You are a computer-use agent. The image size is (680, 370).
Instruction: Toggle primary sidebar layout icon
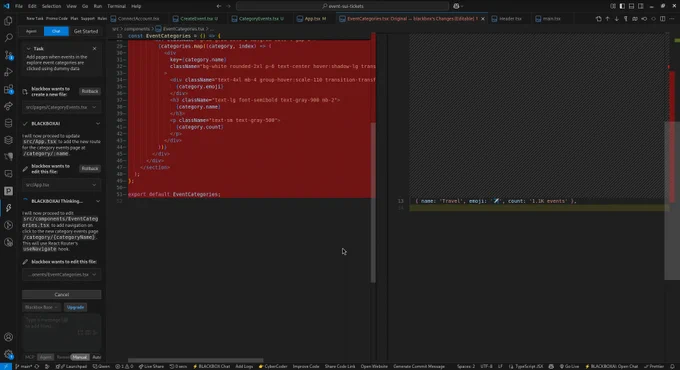click(622, 6)
